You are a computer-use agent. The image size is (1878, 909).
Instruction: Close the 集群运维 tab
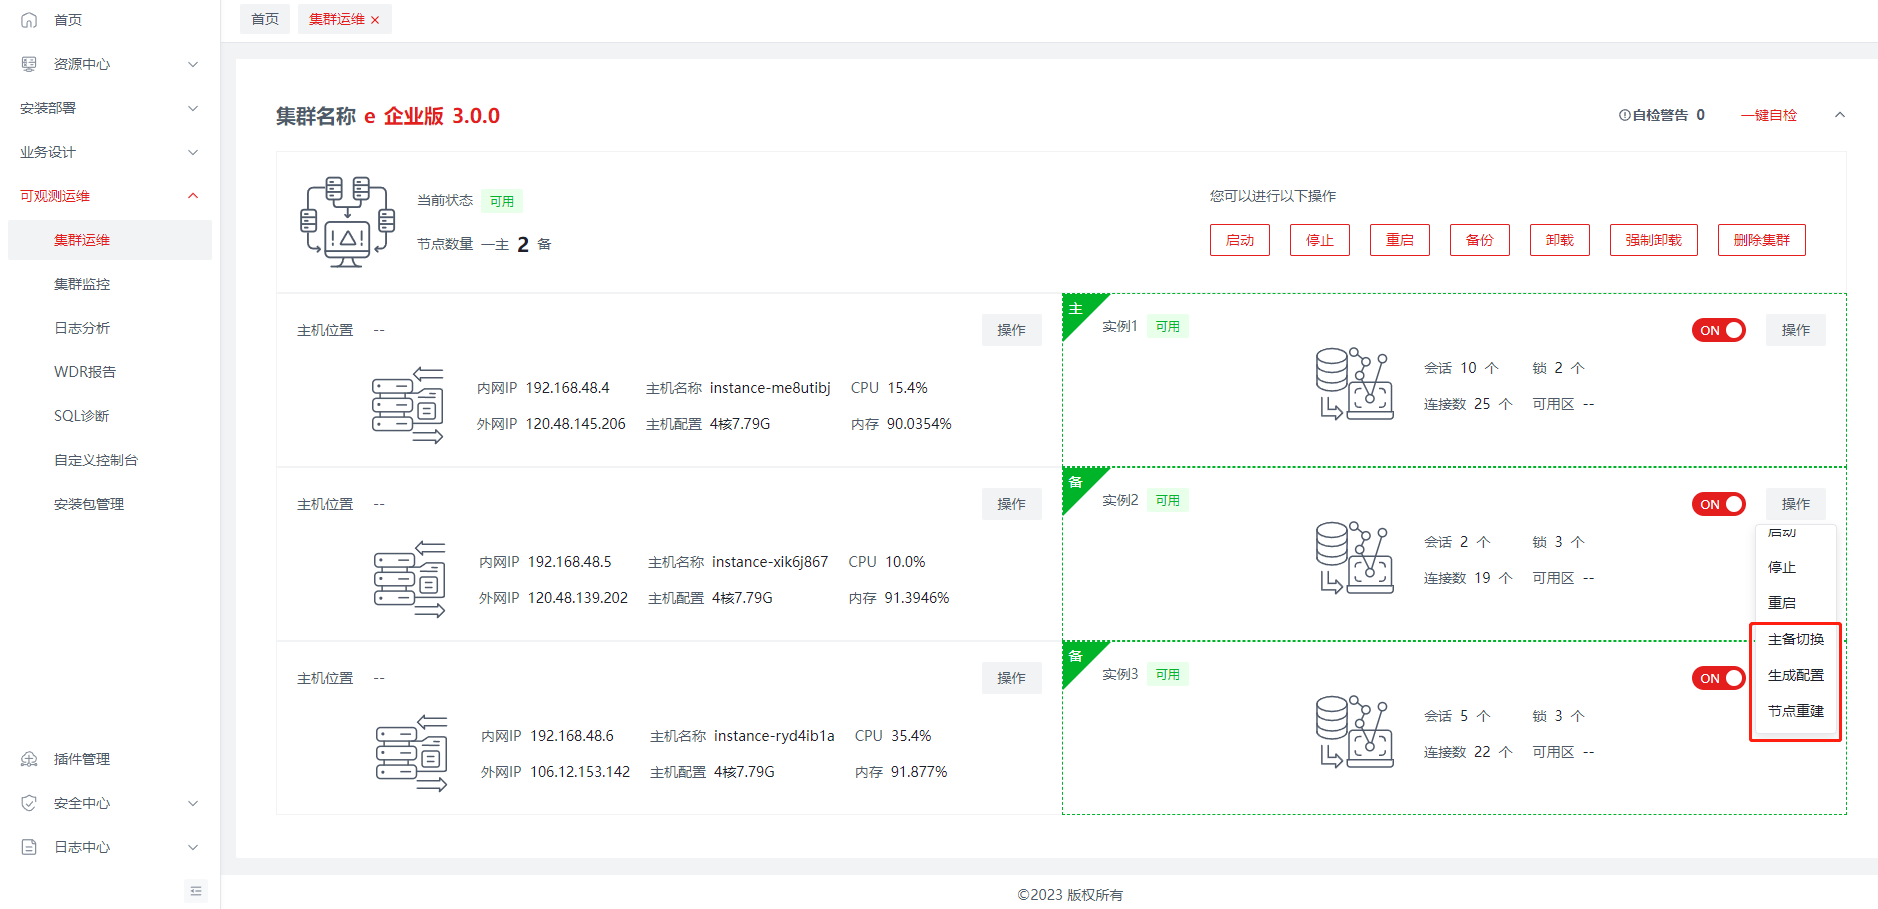375,20
